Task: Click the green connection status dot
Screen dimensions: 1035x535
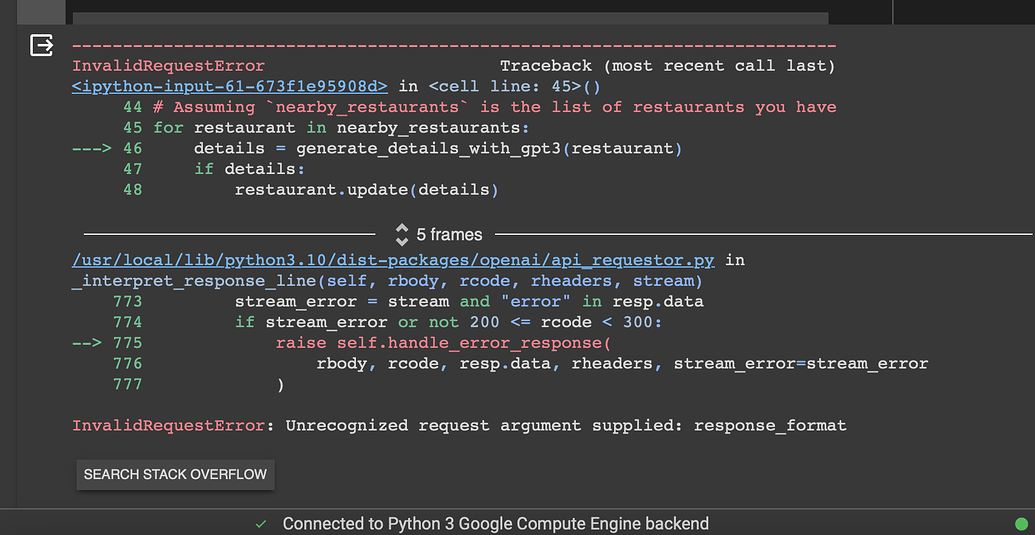Action: point(1021,524)
